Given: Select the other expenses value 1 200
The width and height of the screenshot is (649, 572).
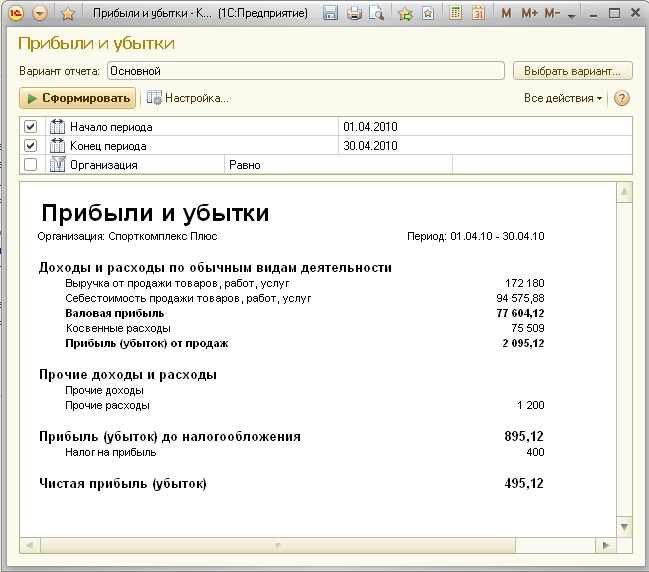Looking at the screenshot, I should point(531,405).
